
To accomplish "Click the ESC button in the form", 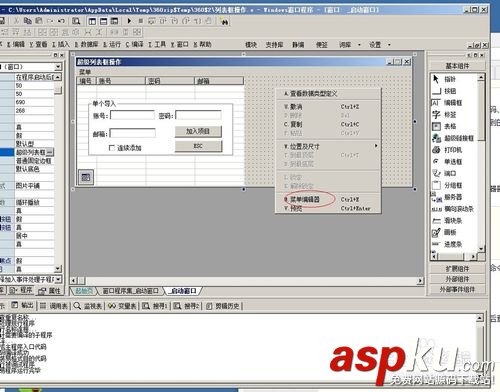I will tap(198, 146).
